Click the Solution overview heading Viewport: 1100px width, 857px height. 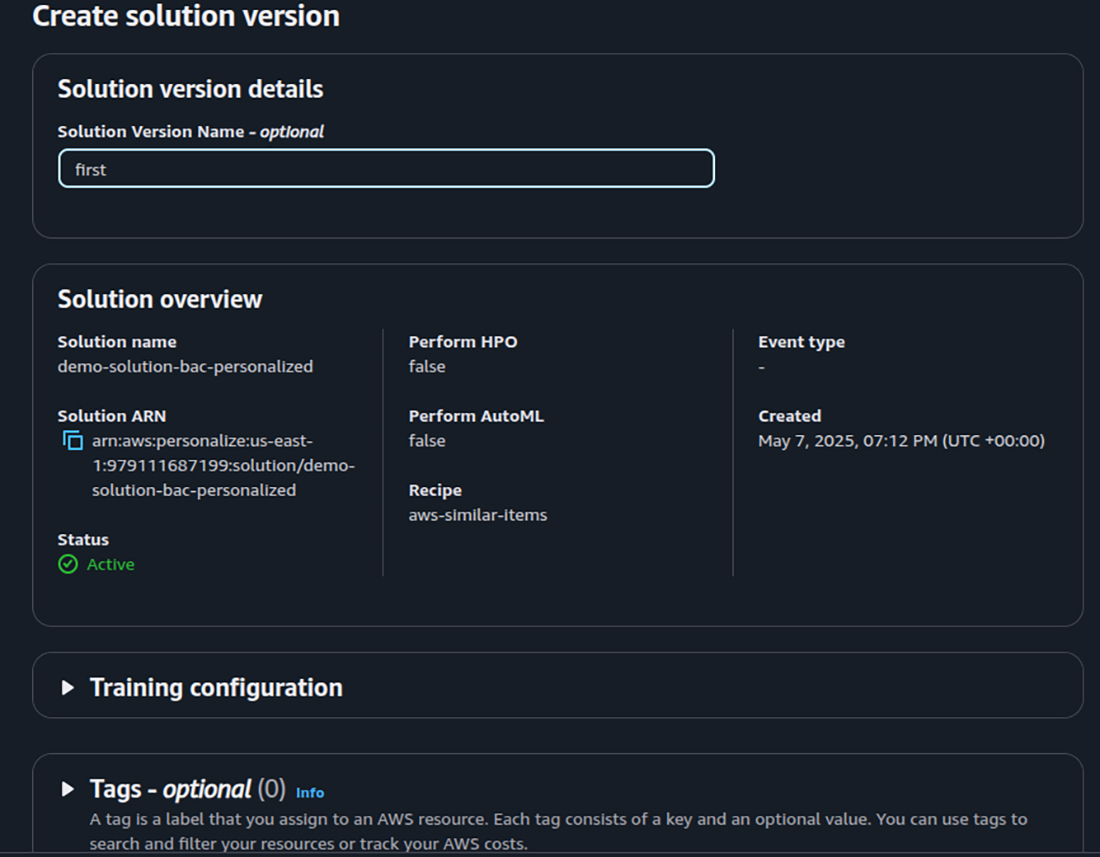(160, 299)
